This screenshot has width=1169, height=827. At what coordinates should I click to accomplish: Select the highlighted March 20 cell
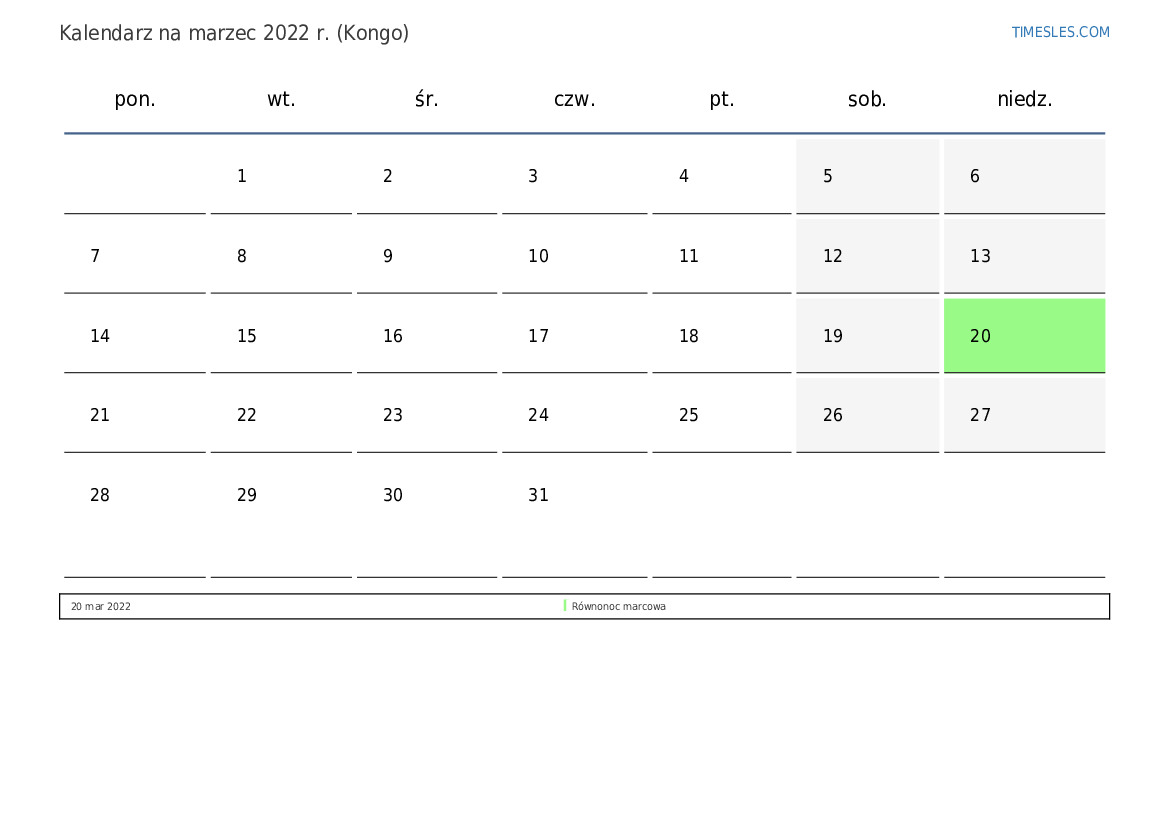(1024, 336)
